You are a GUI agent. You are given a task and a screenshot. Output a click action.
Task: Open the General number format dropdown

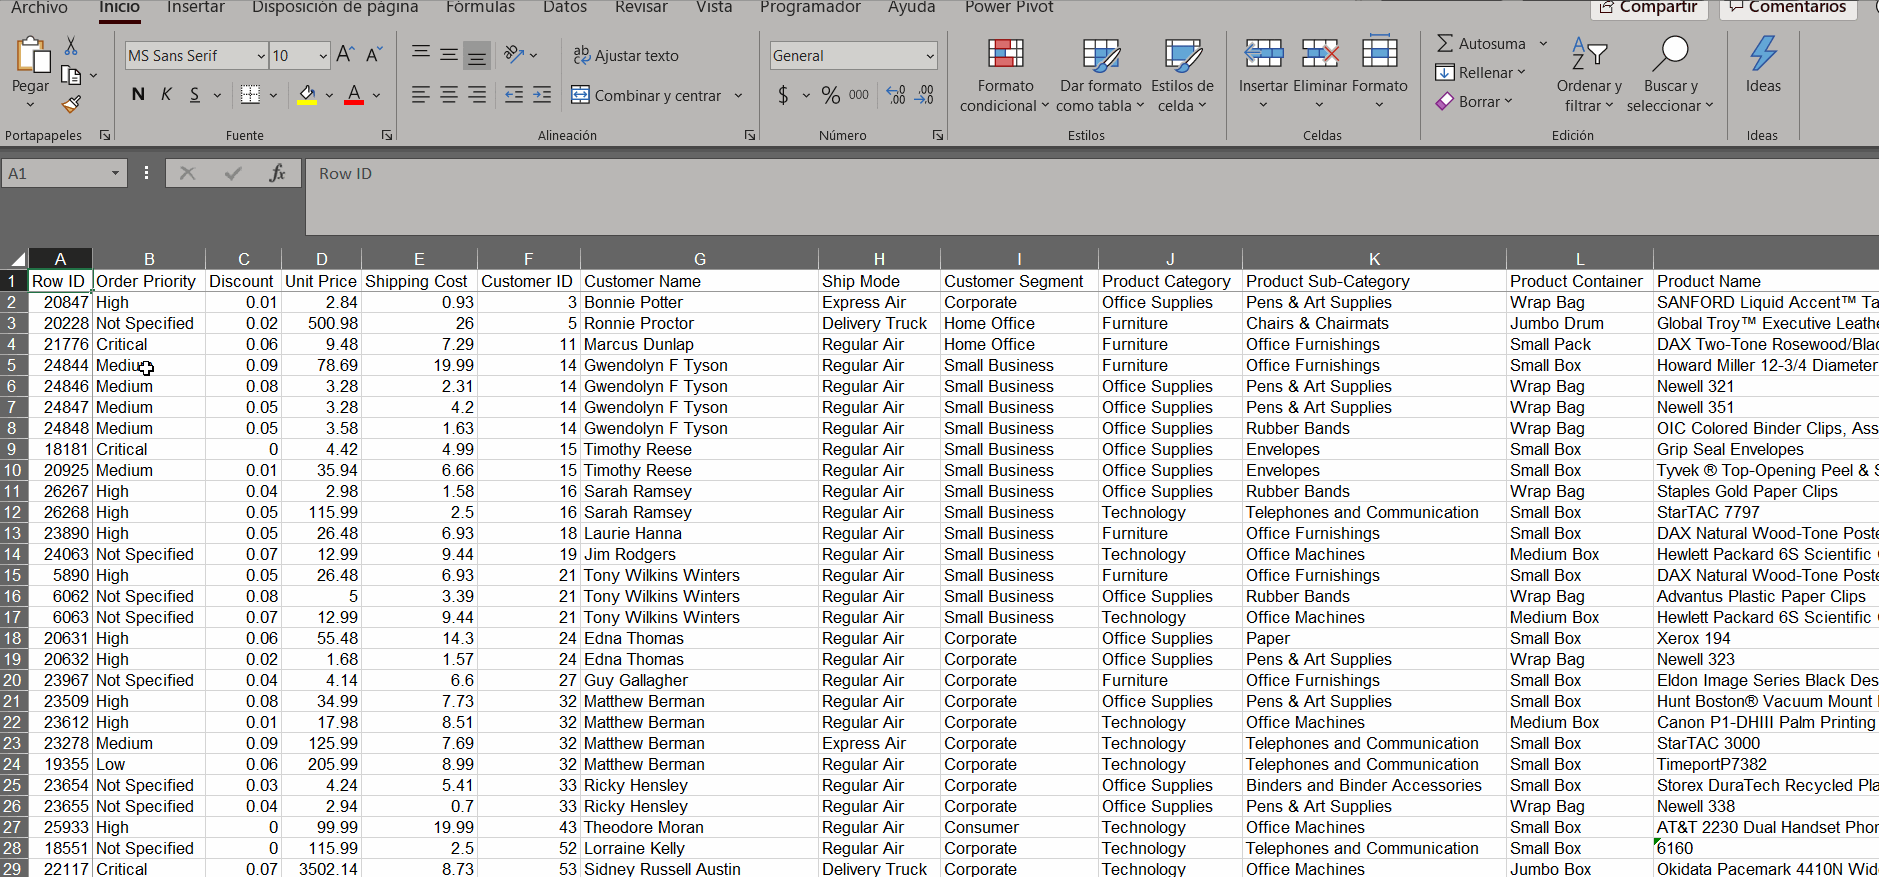(x=929, y=56)
